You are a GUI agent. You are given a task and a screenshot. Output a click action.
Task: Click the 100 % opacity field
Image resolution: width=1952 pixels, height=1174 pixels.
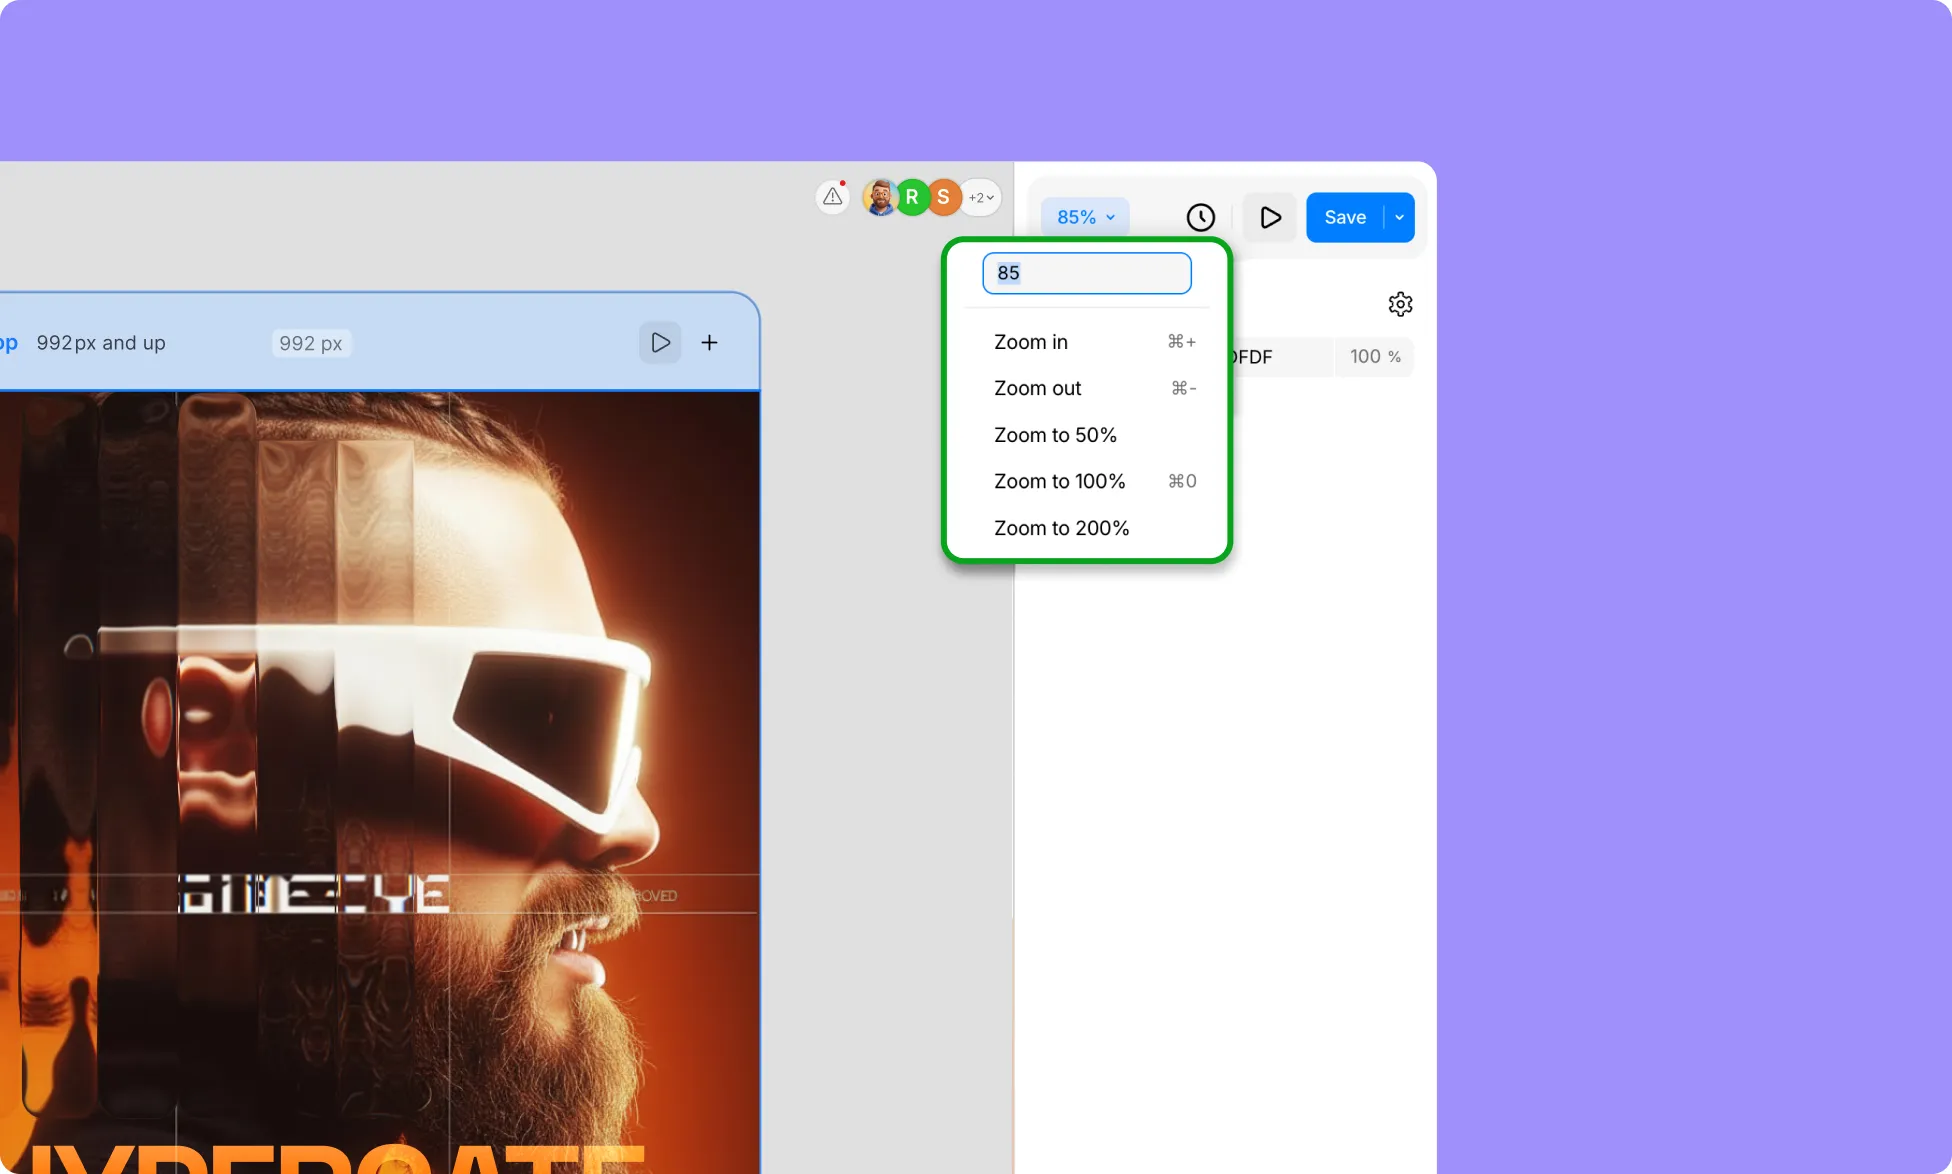point(1375,357)
